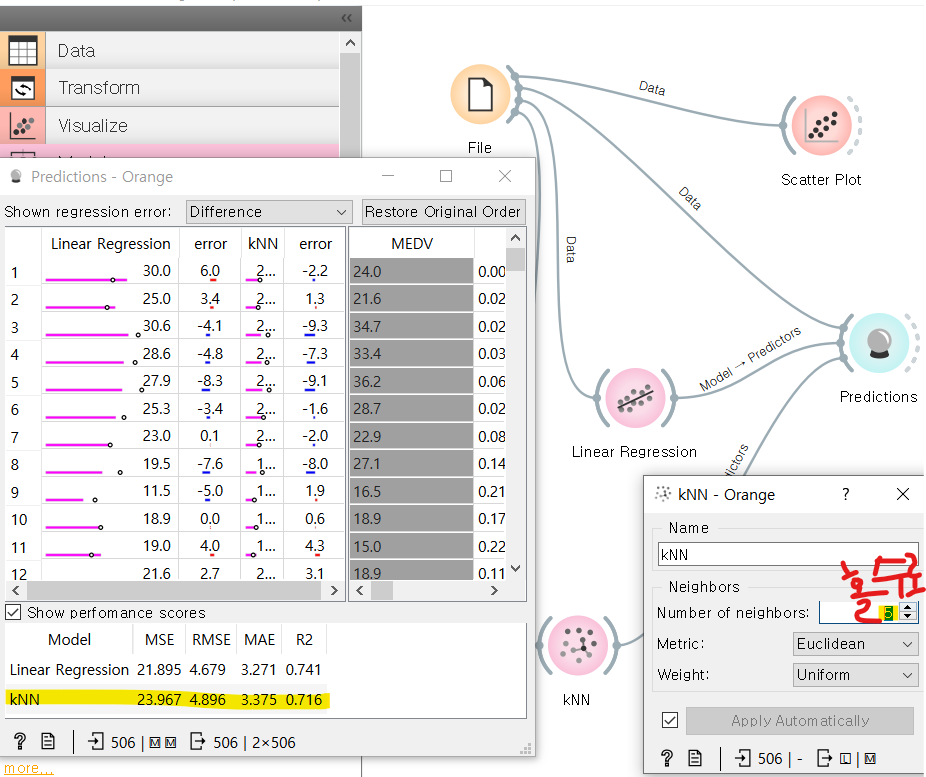
Task: Click Model → Predictors link label
Action: coord(750,359)
